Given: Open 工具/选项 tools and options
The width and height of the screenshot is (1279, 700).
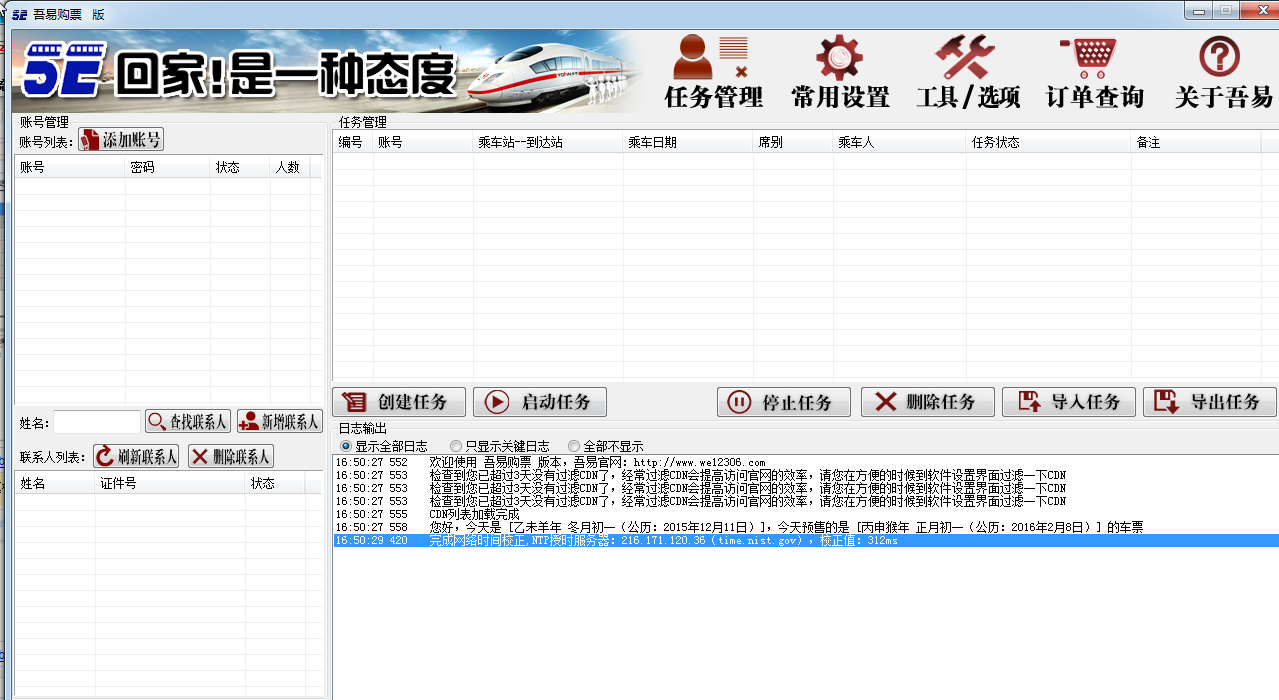Looking at the screenshot, I should coord(967,70).
